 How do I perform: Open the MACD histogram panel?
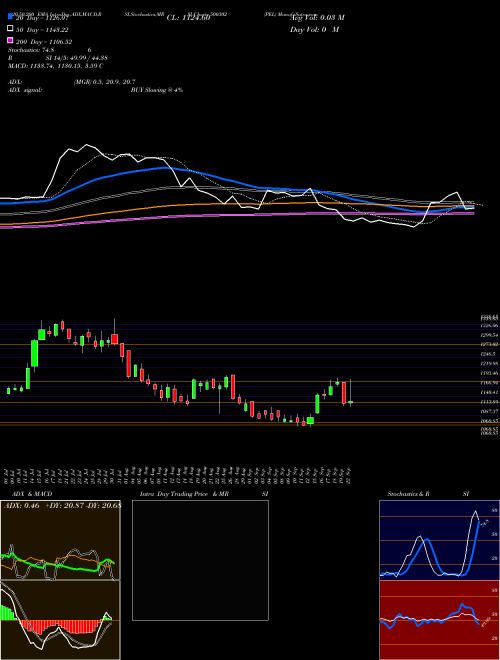click(60, 620)
